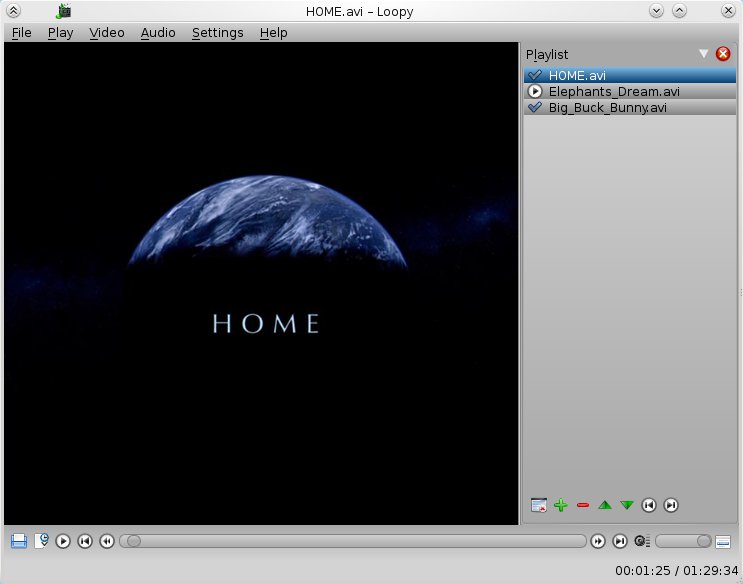Image resolution: width=743 pixels, height=584 pixels.
Task: Open the File menu
Action: (x=21, y=33)
